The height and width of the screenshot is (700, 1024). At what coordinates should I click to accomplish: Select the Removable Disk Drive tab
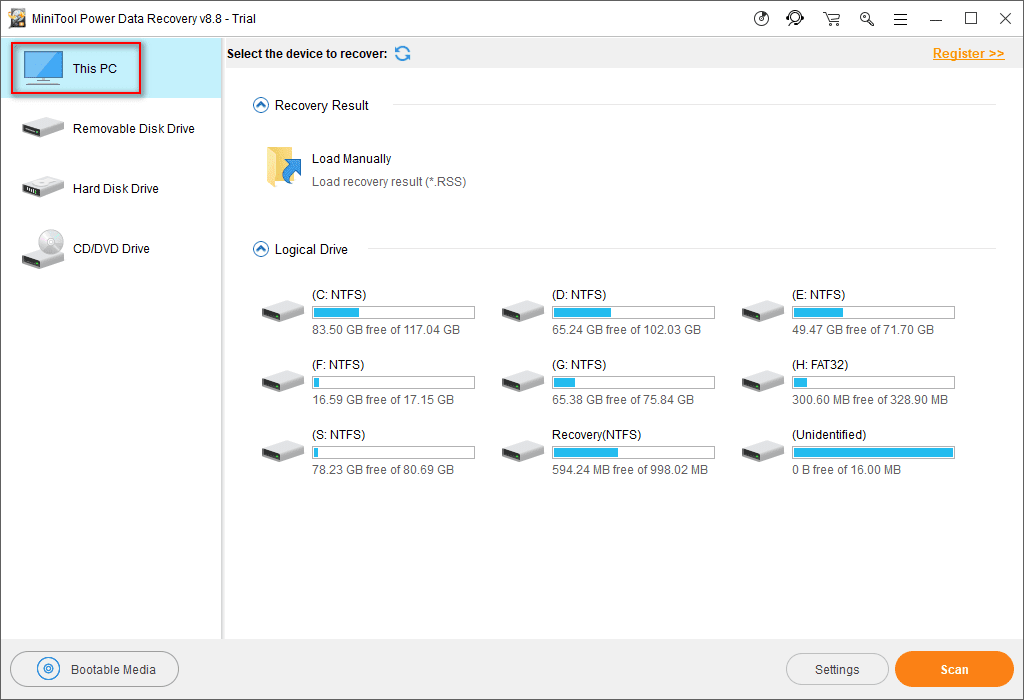pos(111,129)
